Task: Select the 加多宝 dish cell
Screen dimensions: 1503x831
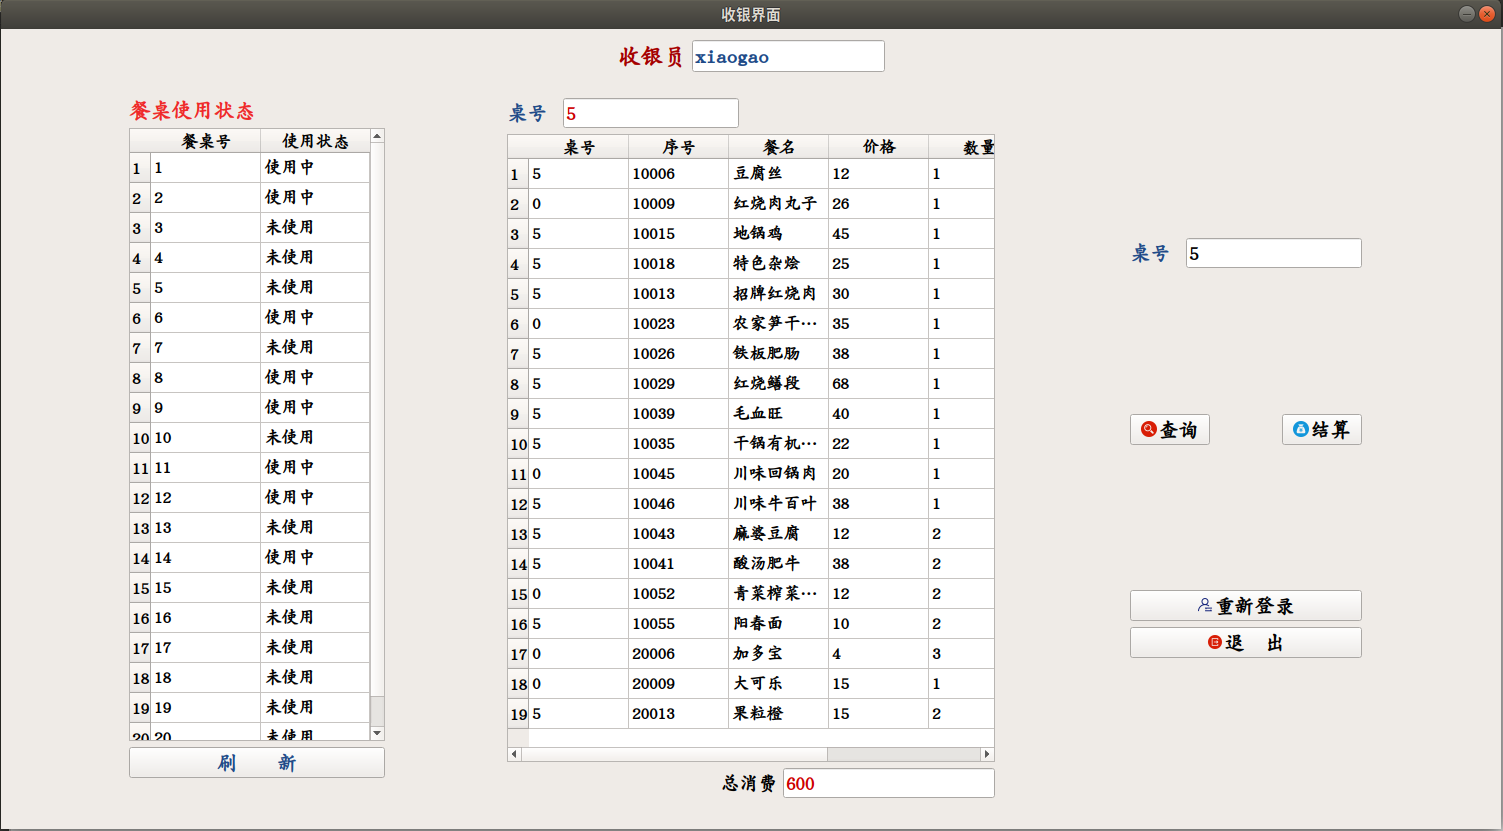Action: click(x=779, y=654)
